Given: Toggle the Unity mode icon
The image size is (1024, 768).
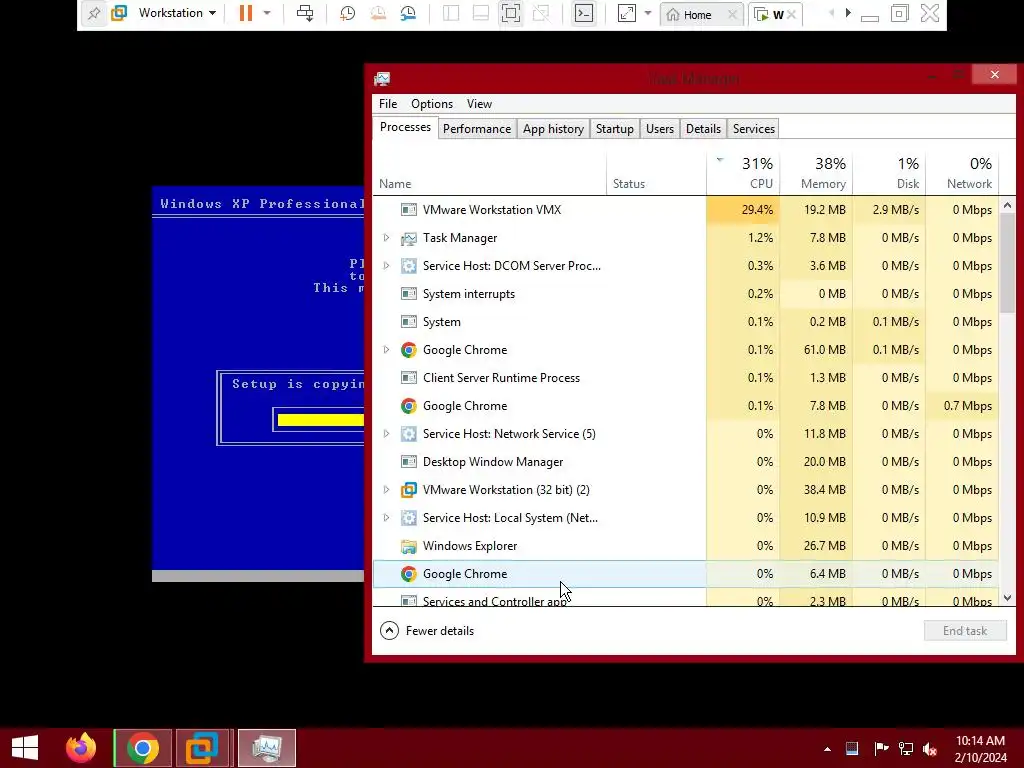Looking at the screenshot, I should click(541, 13).
